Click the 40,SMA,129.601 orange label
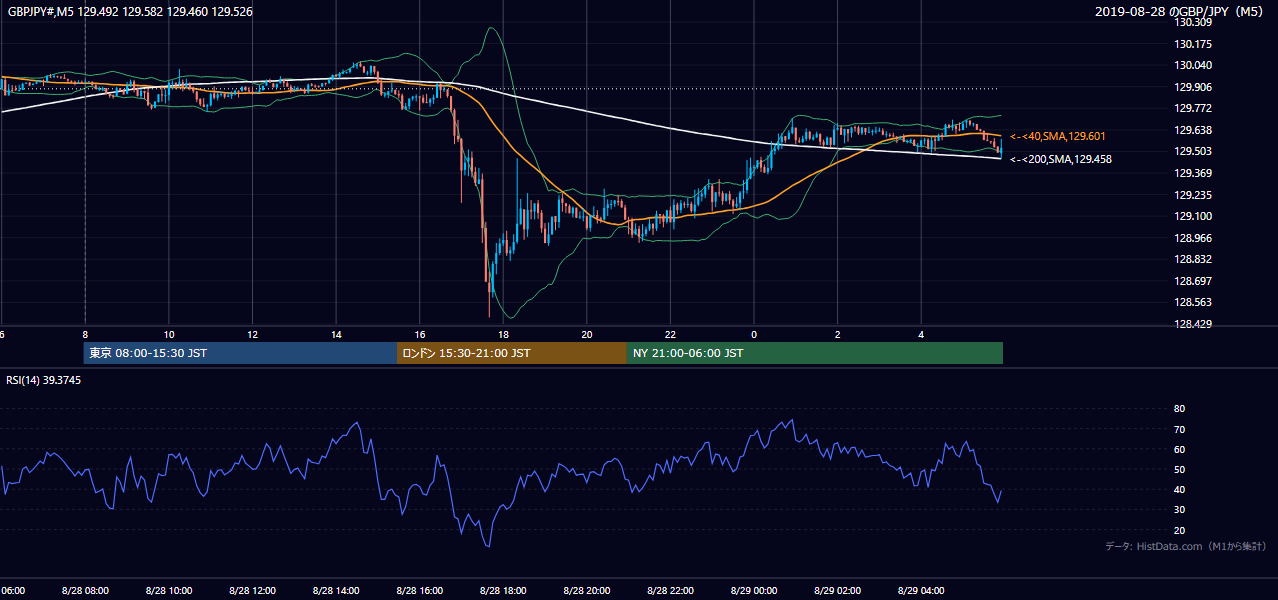This screenshot has height=600, width=1278. [1058, 136]
